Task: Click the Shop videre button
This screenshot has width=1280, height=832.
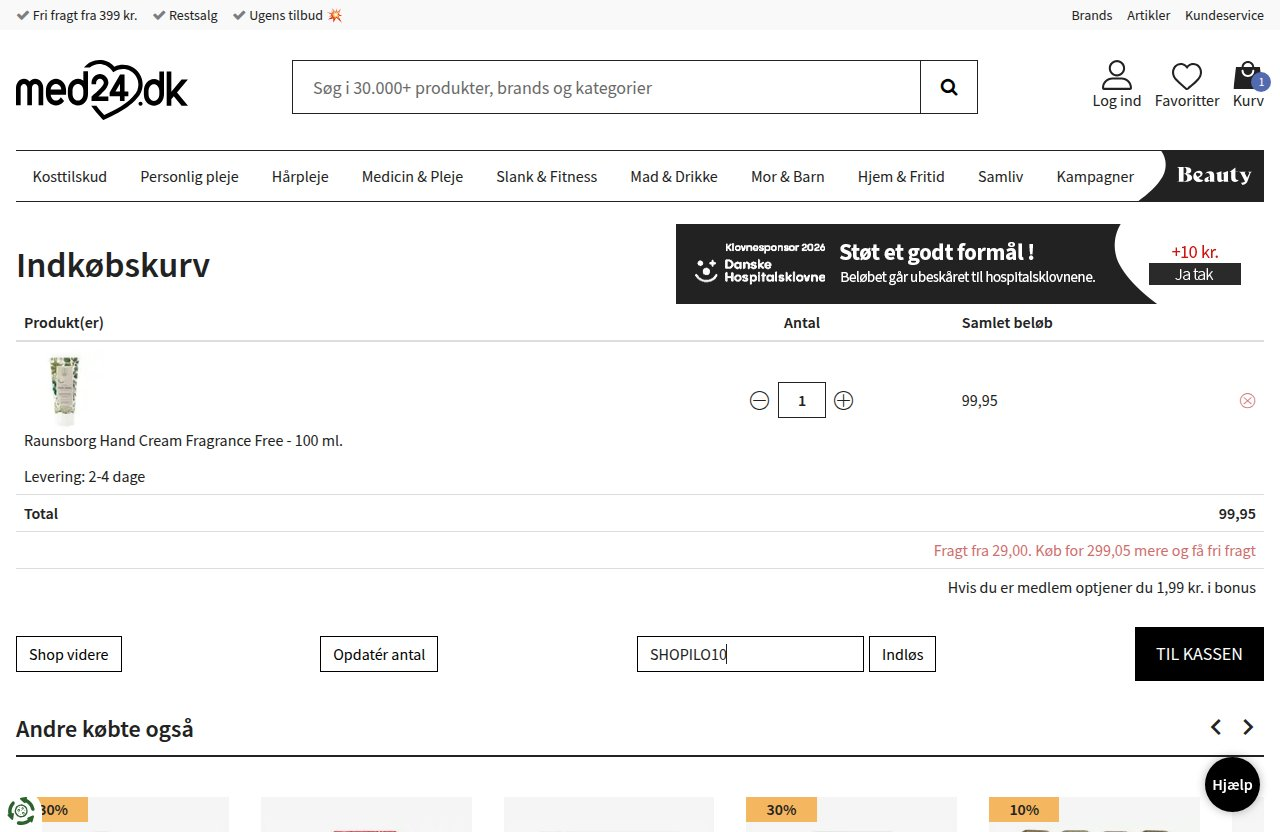Action: click(69, 654)
